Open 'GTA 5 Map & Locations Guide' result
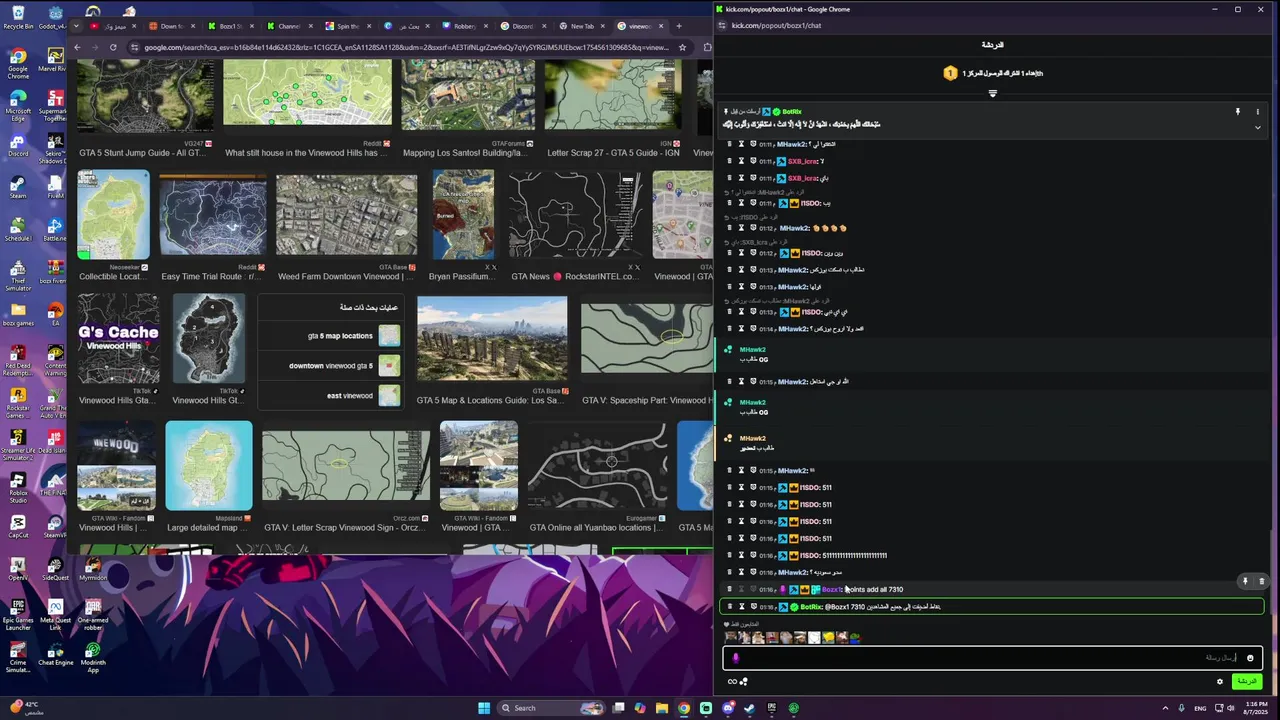The image size is (1280, 720). 492,339
